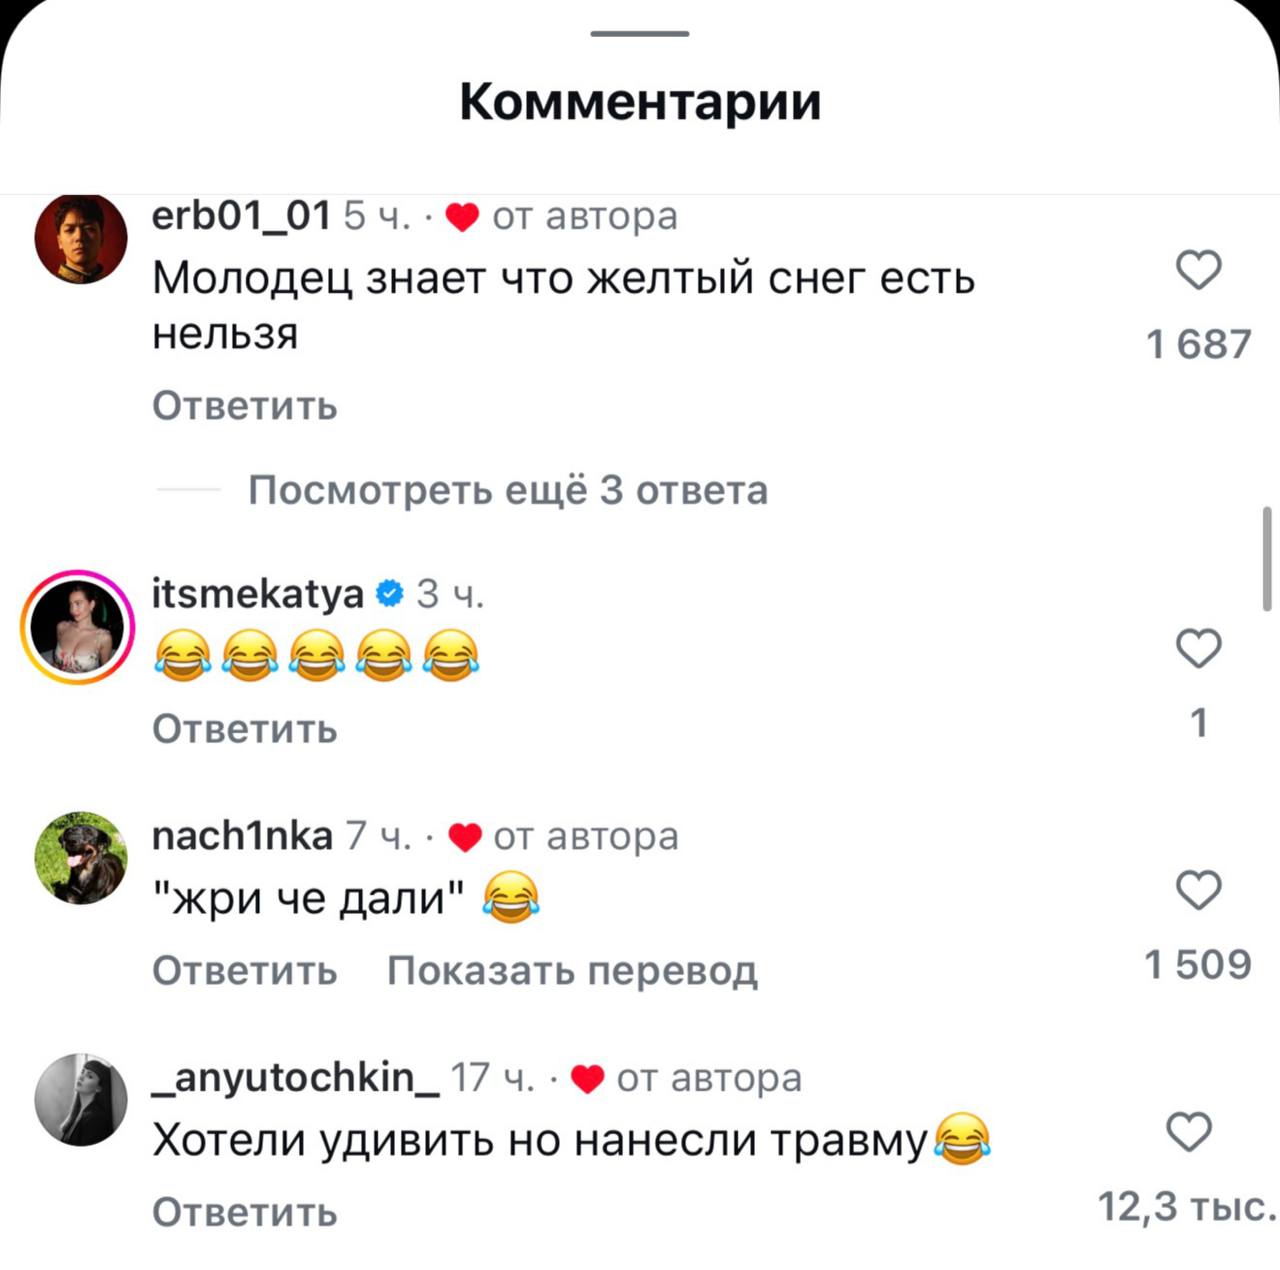Like erb01_01's comment with the heart
This screenshot has height=1270, width=1280.
click(1198, 270)
